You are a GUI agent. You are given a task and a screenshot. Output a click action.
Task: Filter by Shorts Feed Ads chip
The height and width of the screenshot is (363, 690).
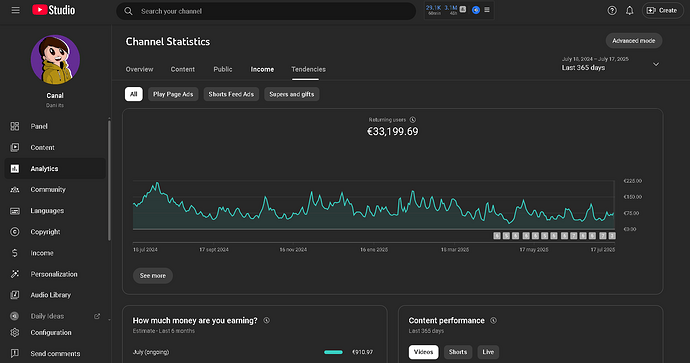(x=231, y=94)
